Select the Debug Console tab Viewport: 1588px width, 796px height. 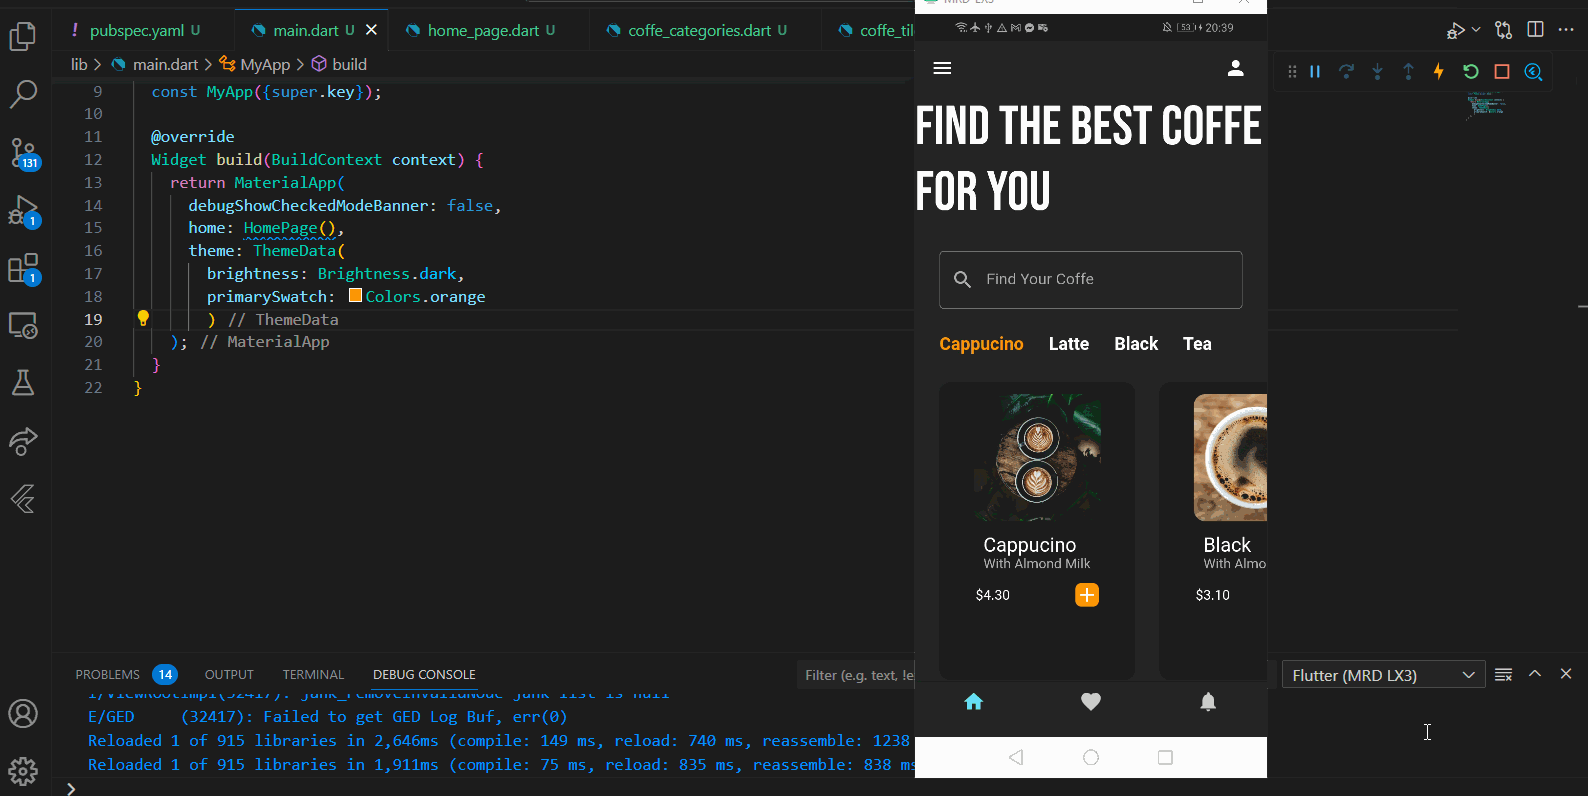[x=424, y=674]
